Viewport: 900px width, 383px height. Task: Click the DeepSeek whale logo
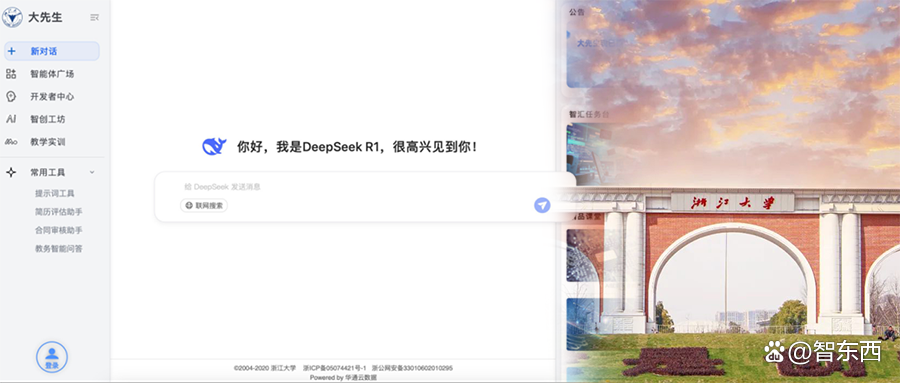coord(215,146)
